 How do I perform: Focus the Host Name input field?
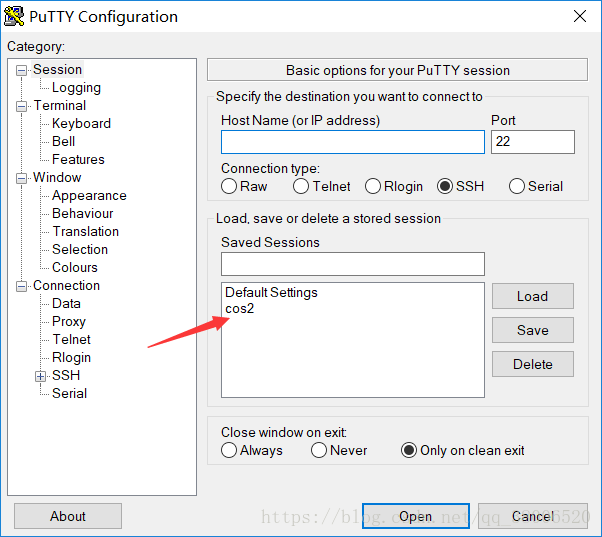point(352,142)
